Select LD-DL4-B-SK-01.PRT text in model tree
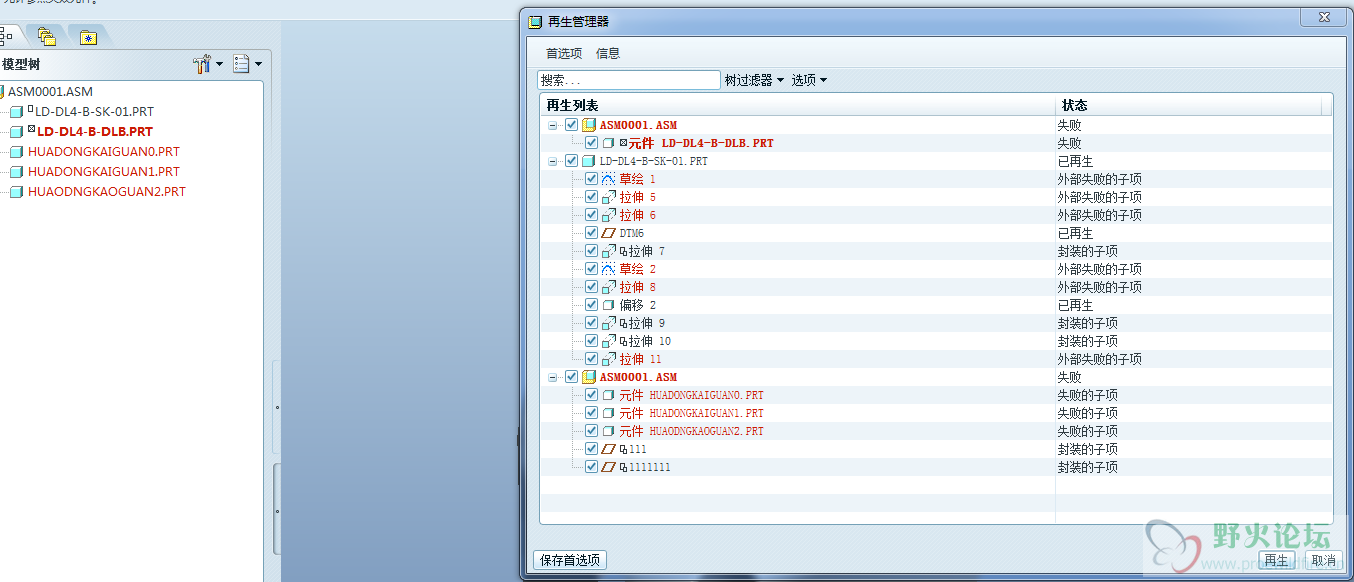The width and height of the screenshot is (1354, 582). (95, 112)
